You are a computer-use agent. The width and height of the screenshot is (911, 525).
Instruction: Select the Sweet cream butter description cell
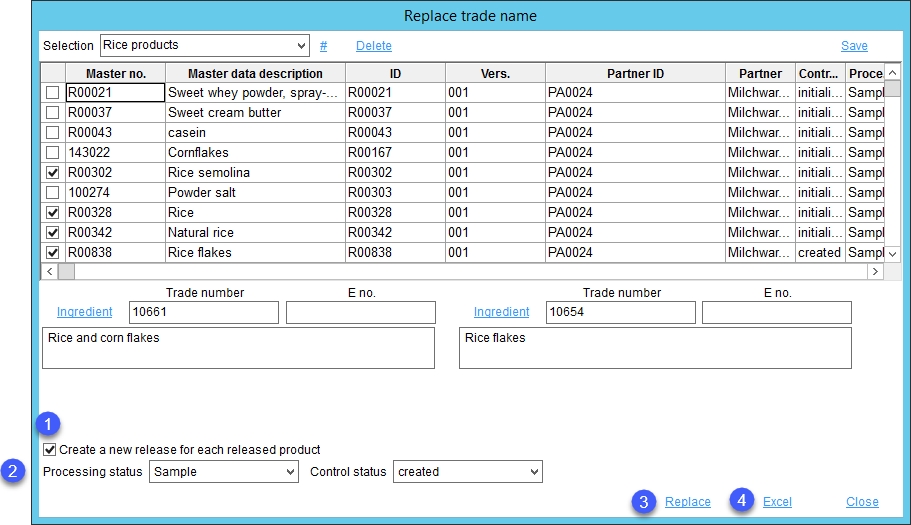255,112
